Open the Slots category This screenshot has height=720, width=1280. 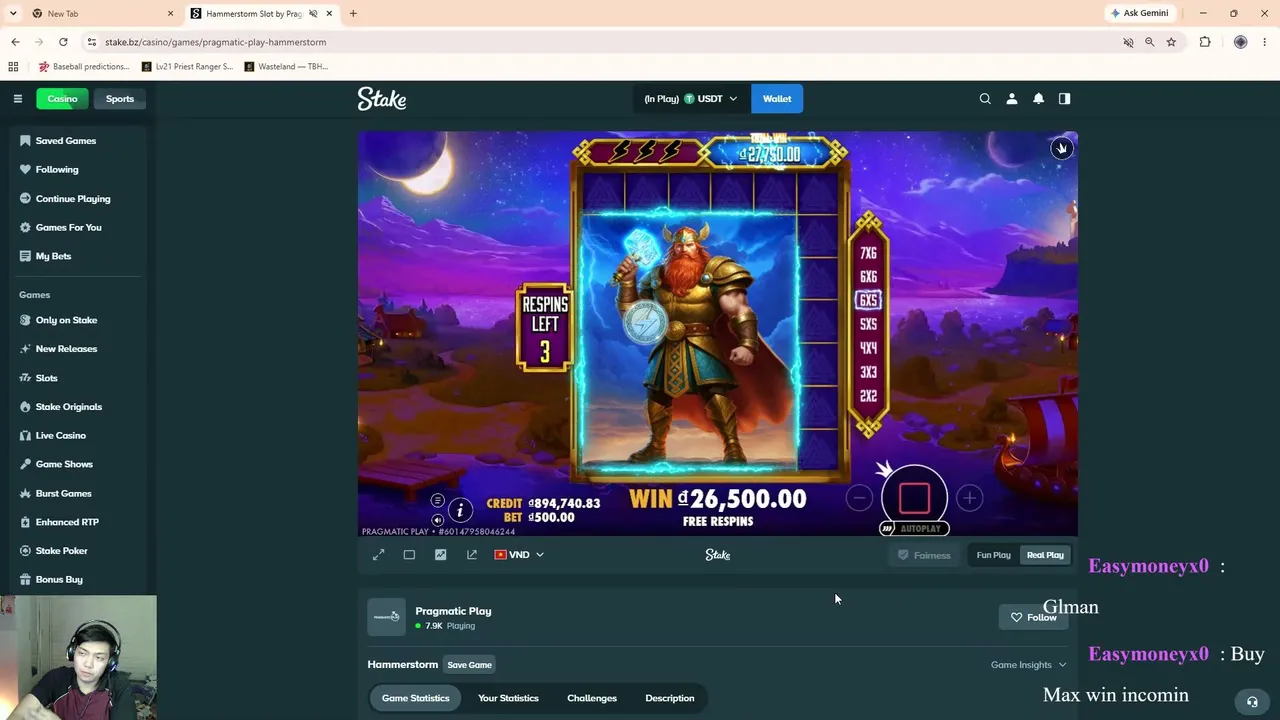click(47, 378)
